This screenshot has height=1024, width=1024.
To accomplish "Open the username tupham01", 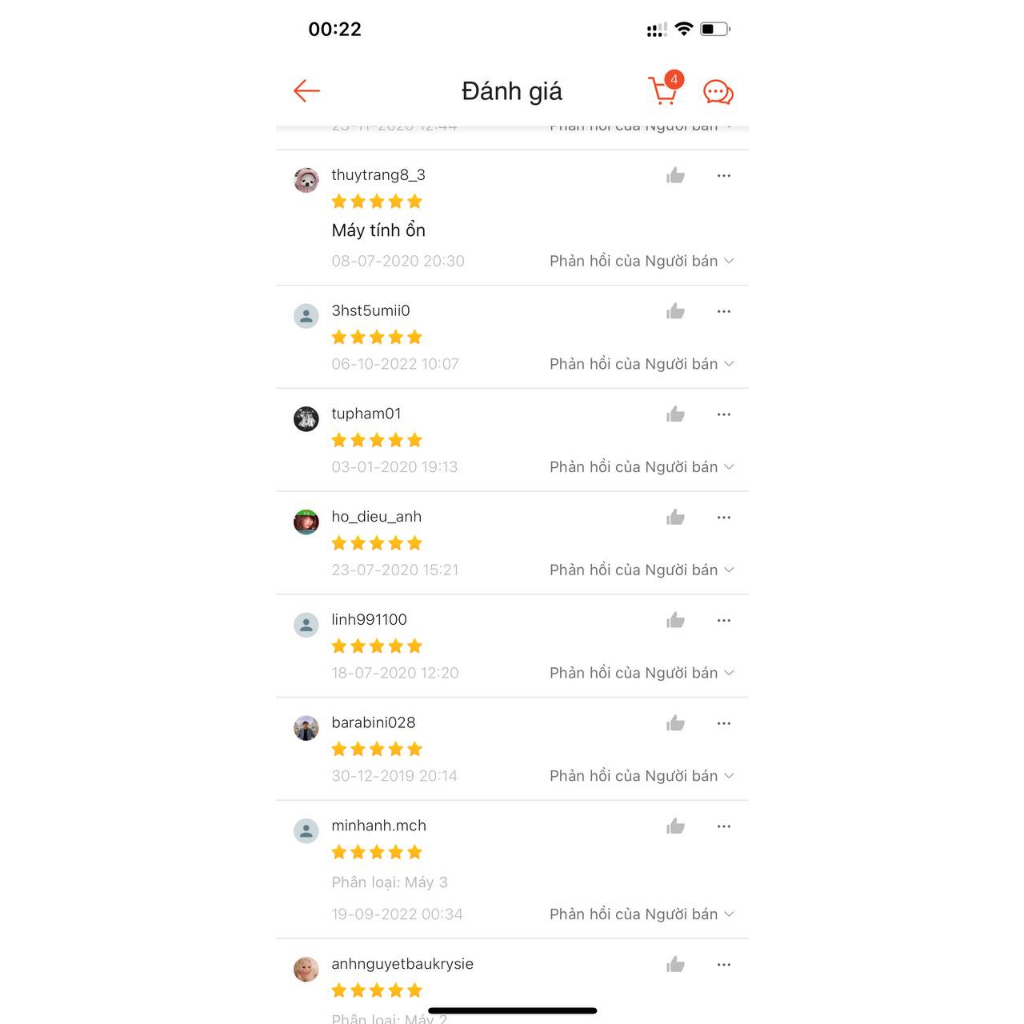I will [366, 414].
